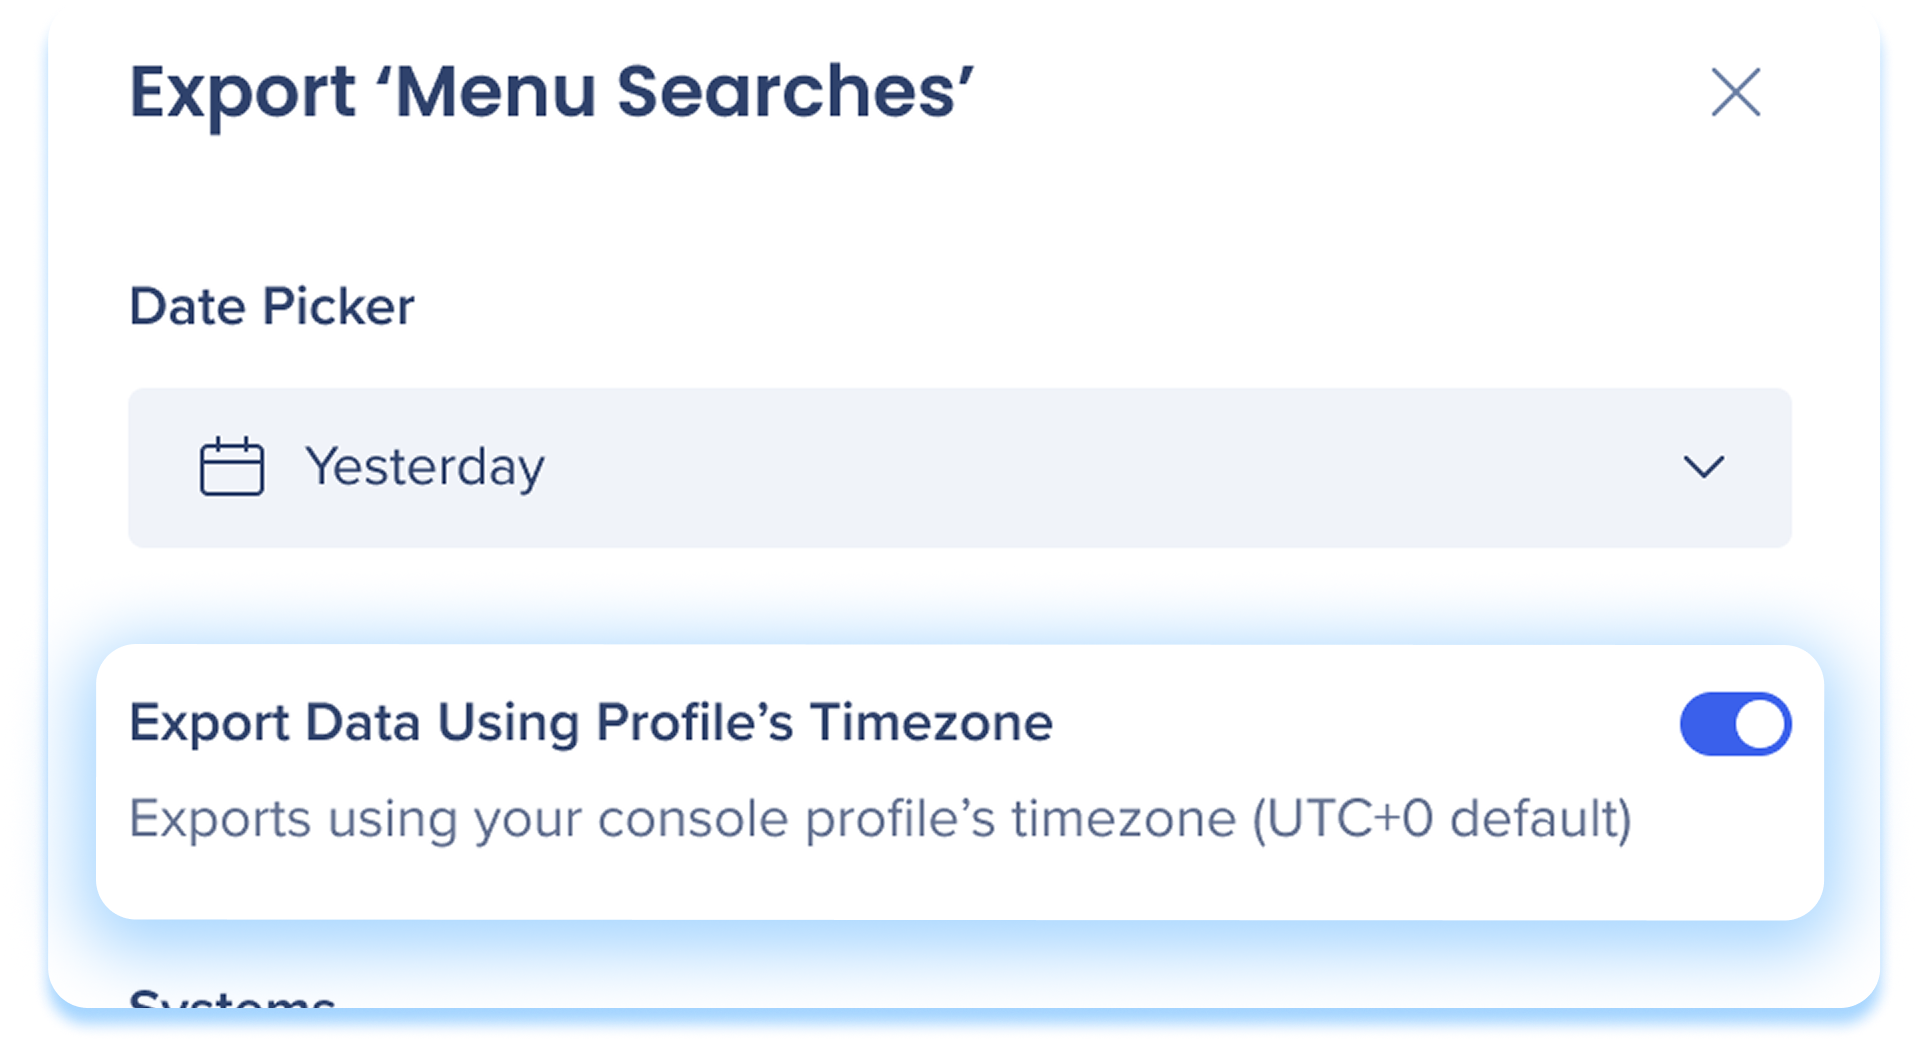Click the Export 'Menu Searches' dialog title
The height and width of the screenshot is (1040, 1921).
pyautogui.click(x=551, y=93)
